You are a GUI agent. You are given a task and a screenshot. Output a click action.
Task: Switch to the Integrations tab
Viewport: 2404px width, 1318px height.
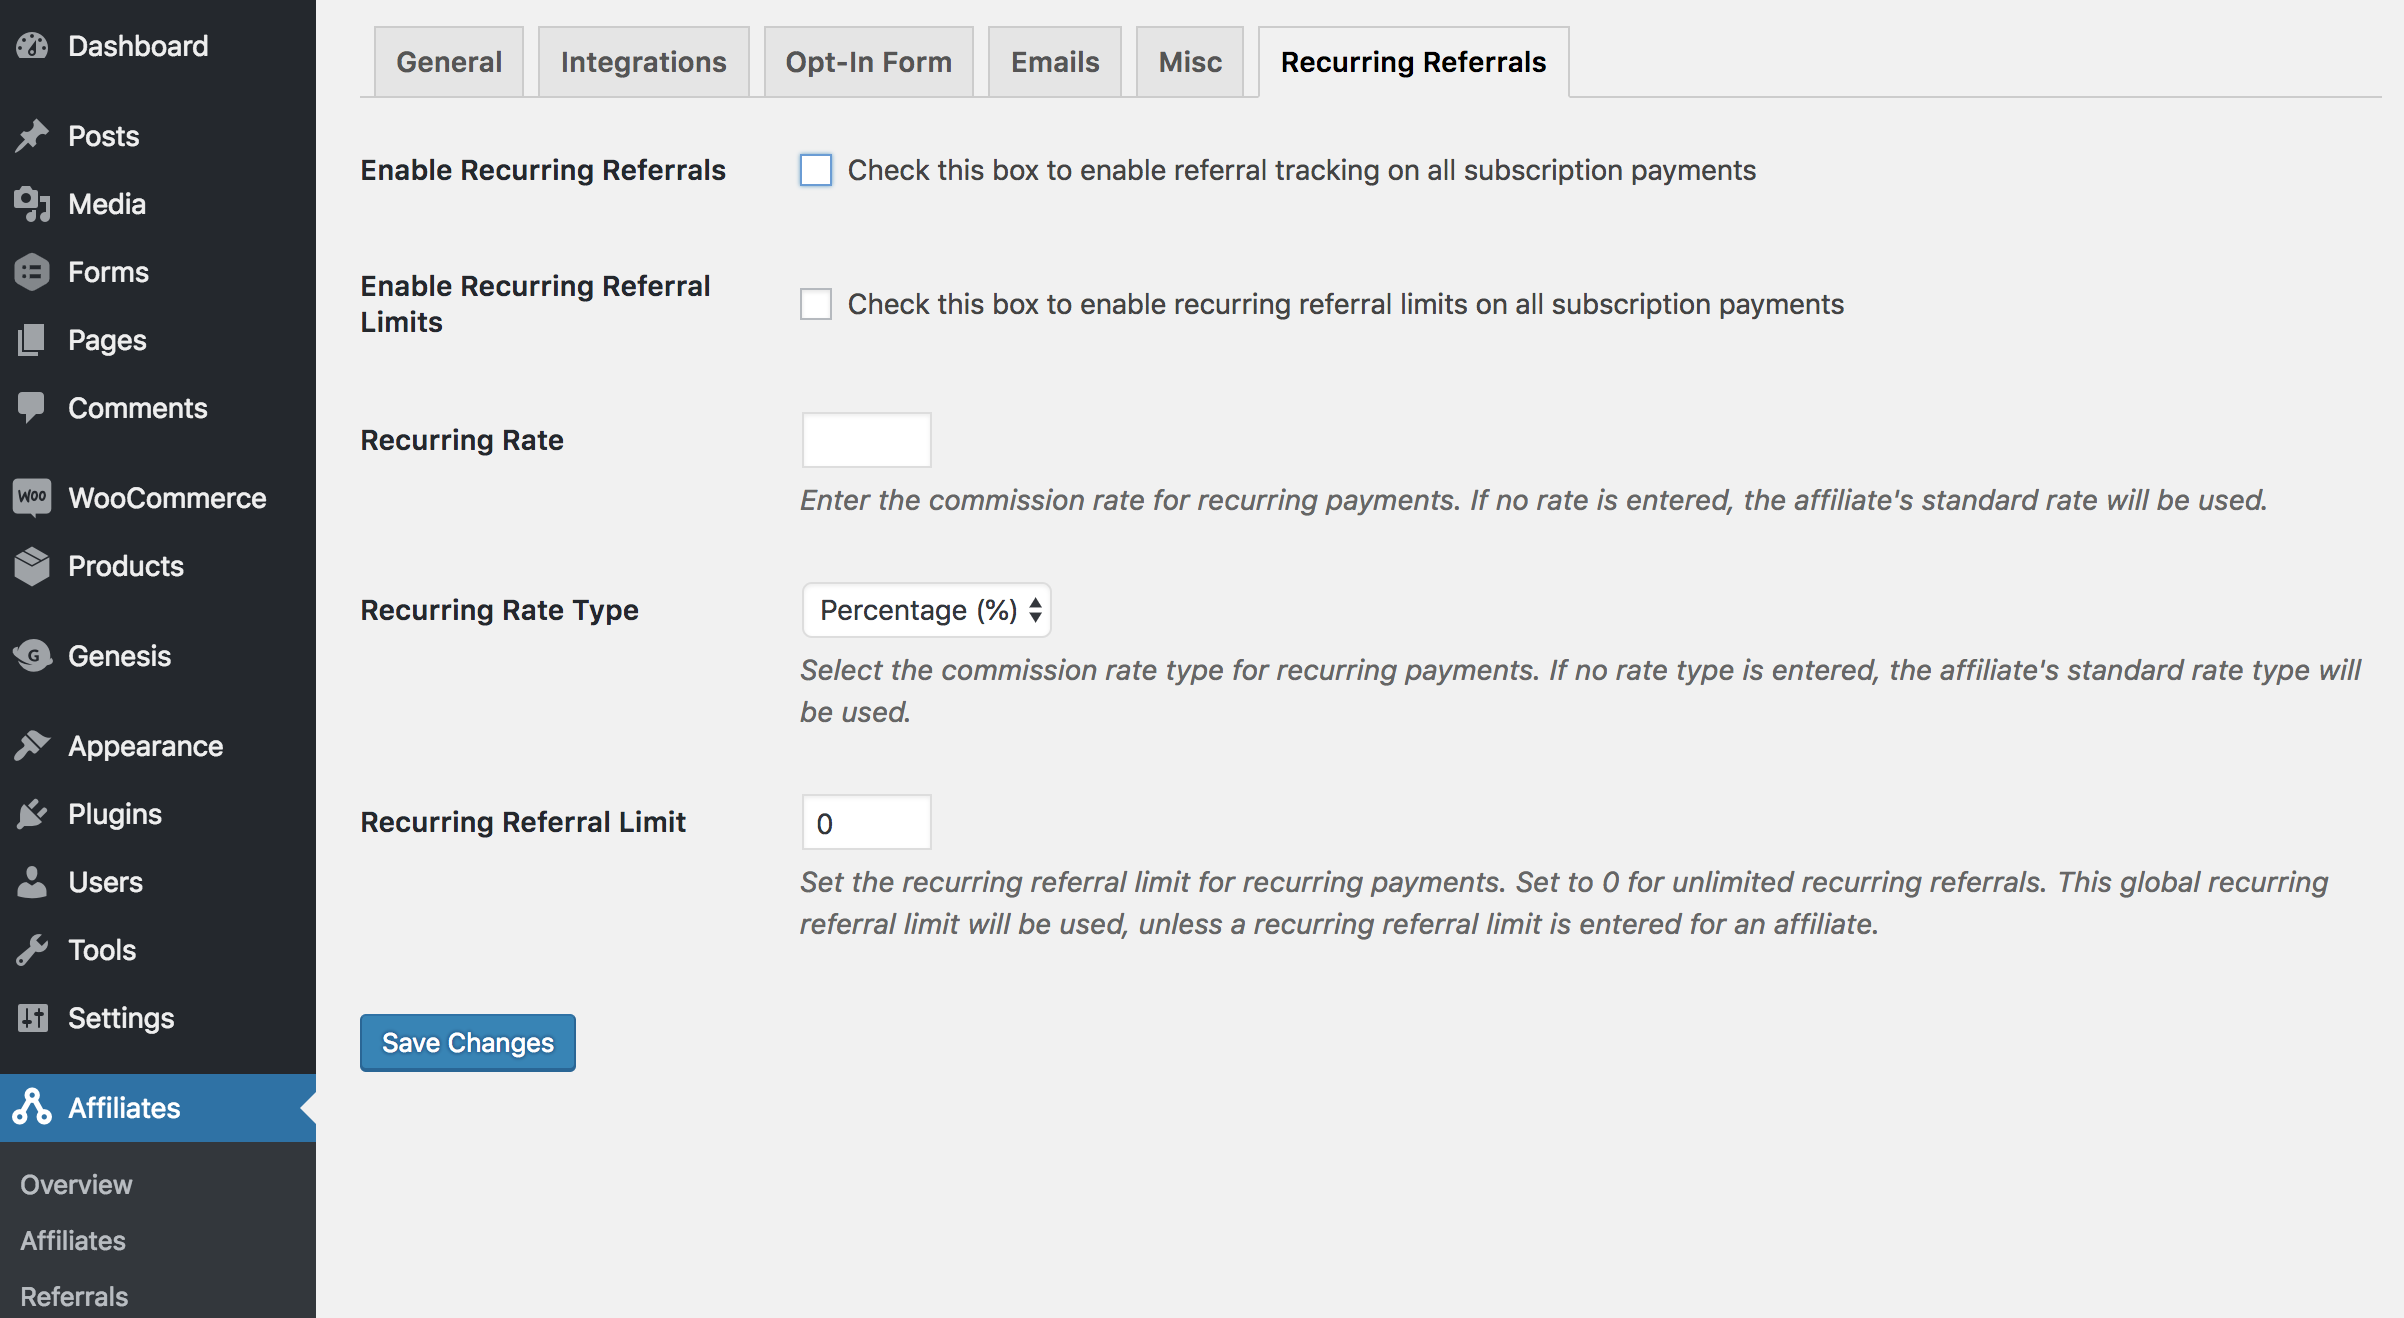point(644,62)
